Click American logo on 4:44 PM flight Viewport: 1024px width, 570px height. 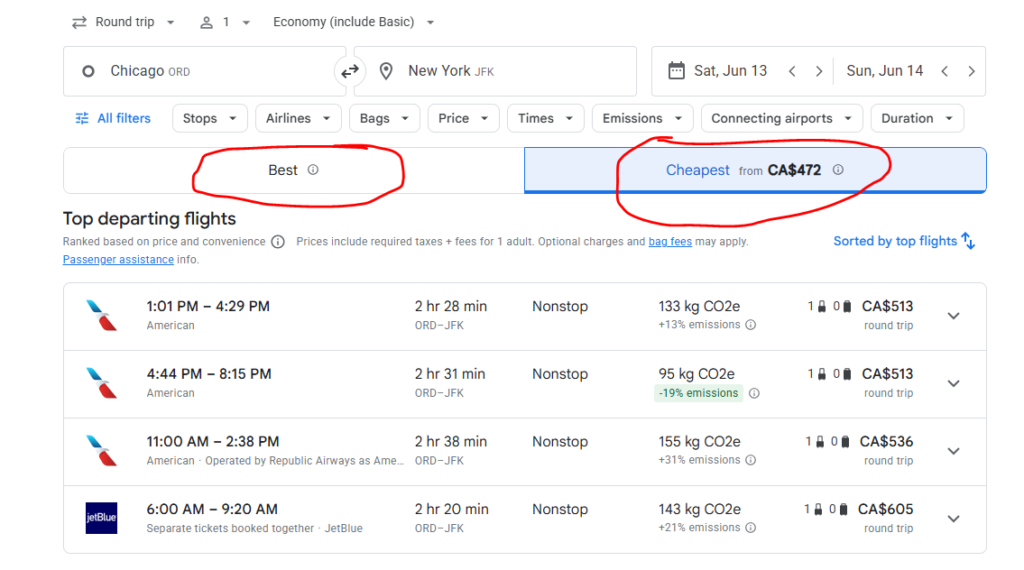[x=101, y=383]
